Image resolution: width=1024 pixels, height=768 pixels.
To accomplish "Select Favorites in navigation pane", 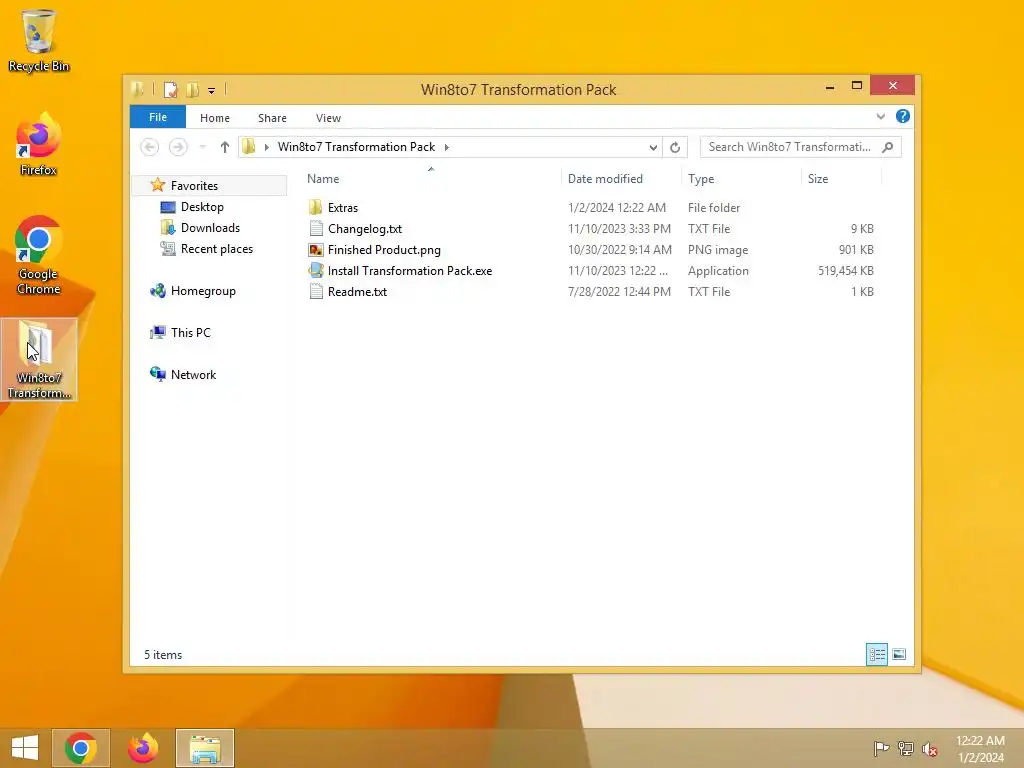I will pos(194,185).
